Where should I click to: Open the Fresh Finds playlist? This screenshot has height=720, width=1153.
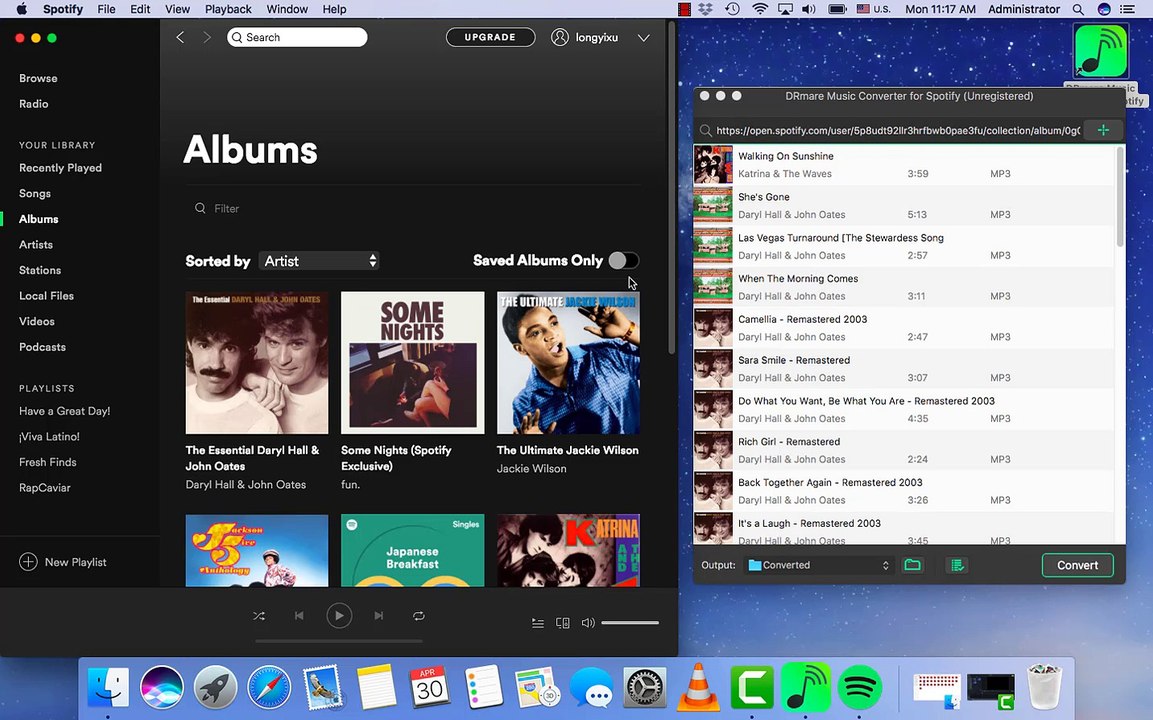48,462
